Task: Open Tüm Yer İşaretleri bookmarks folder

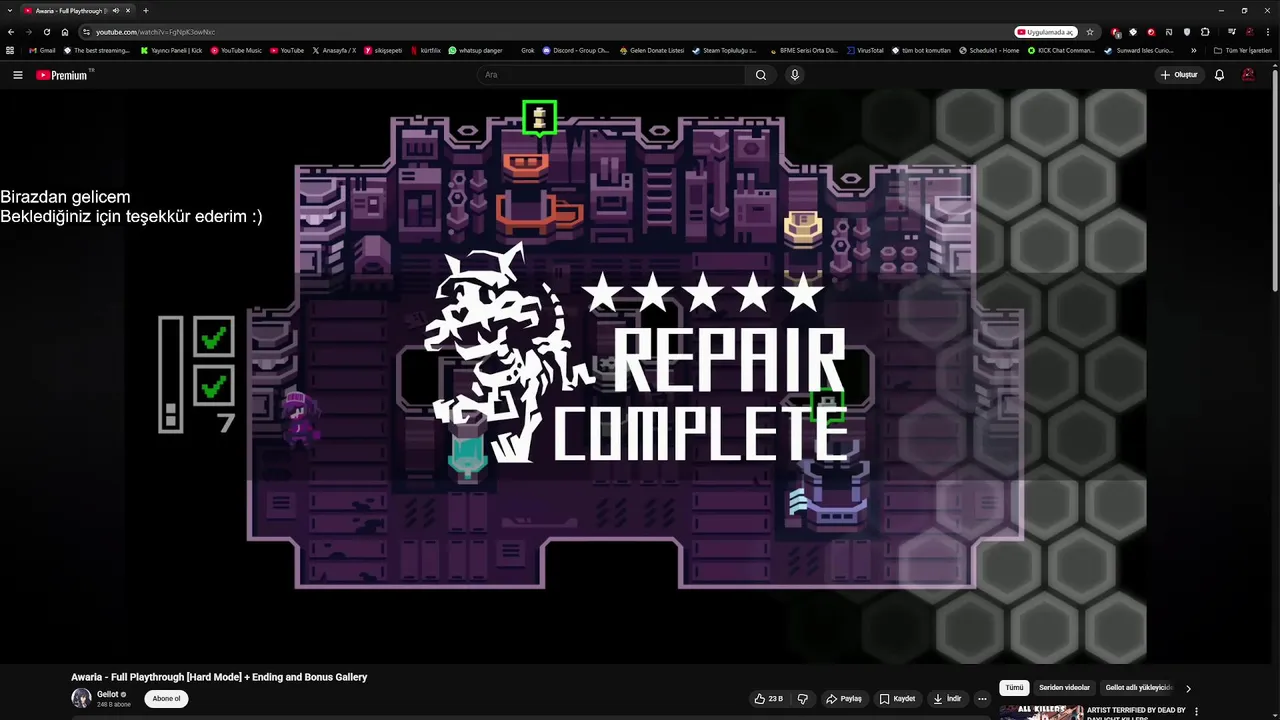Action: [x=1243, y=50]
